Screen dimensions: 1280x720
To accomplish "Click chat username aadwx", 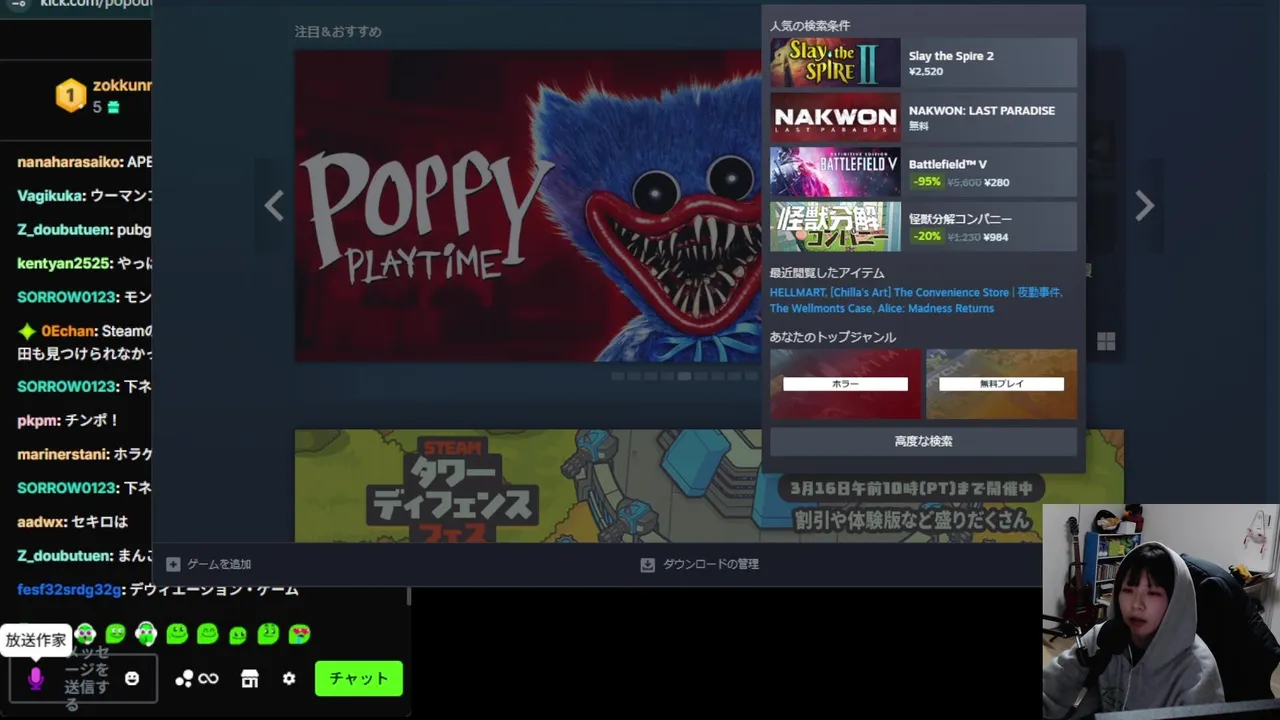I will 42,522.
